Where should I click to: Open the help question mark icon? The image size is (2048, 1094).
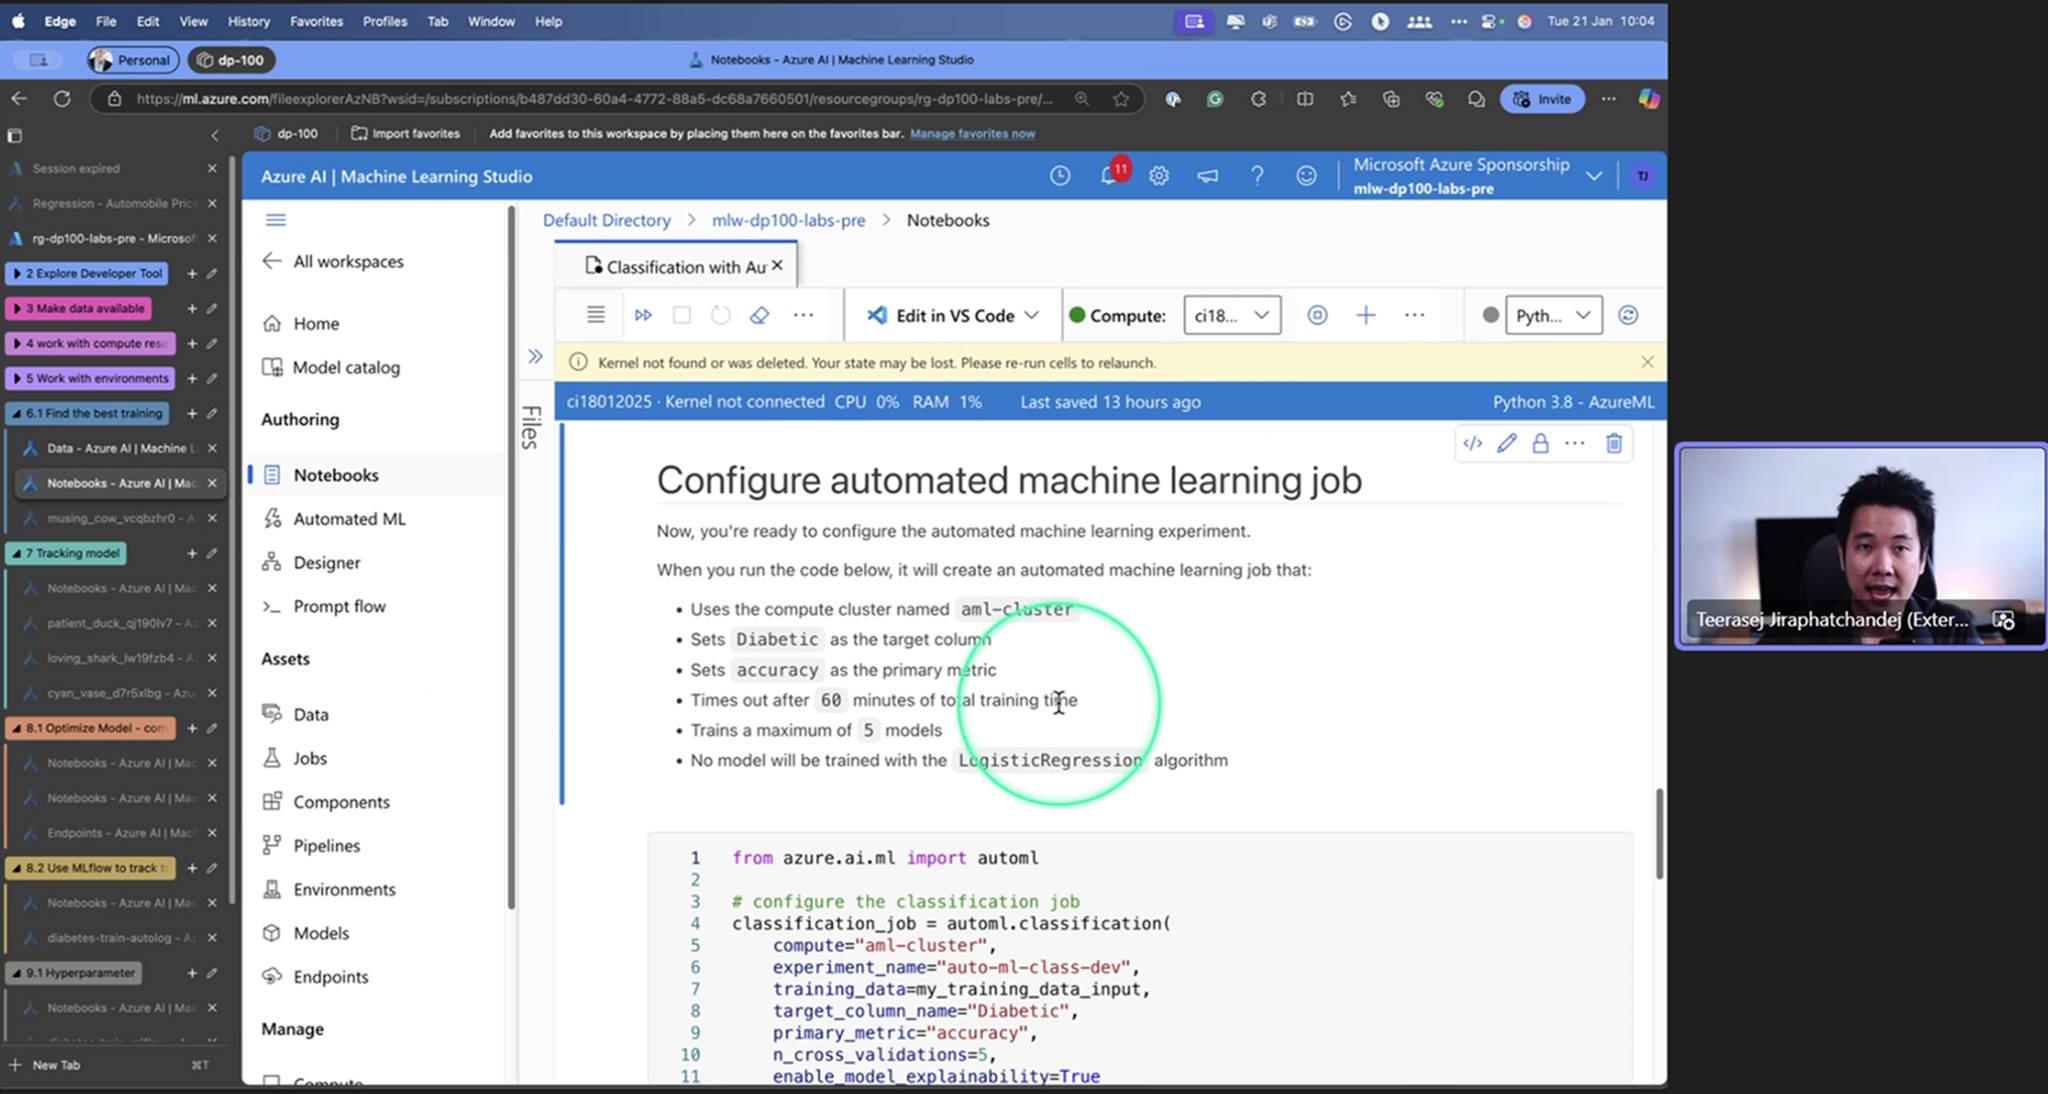coord(1256,176)
